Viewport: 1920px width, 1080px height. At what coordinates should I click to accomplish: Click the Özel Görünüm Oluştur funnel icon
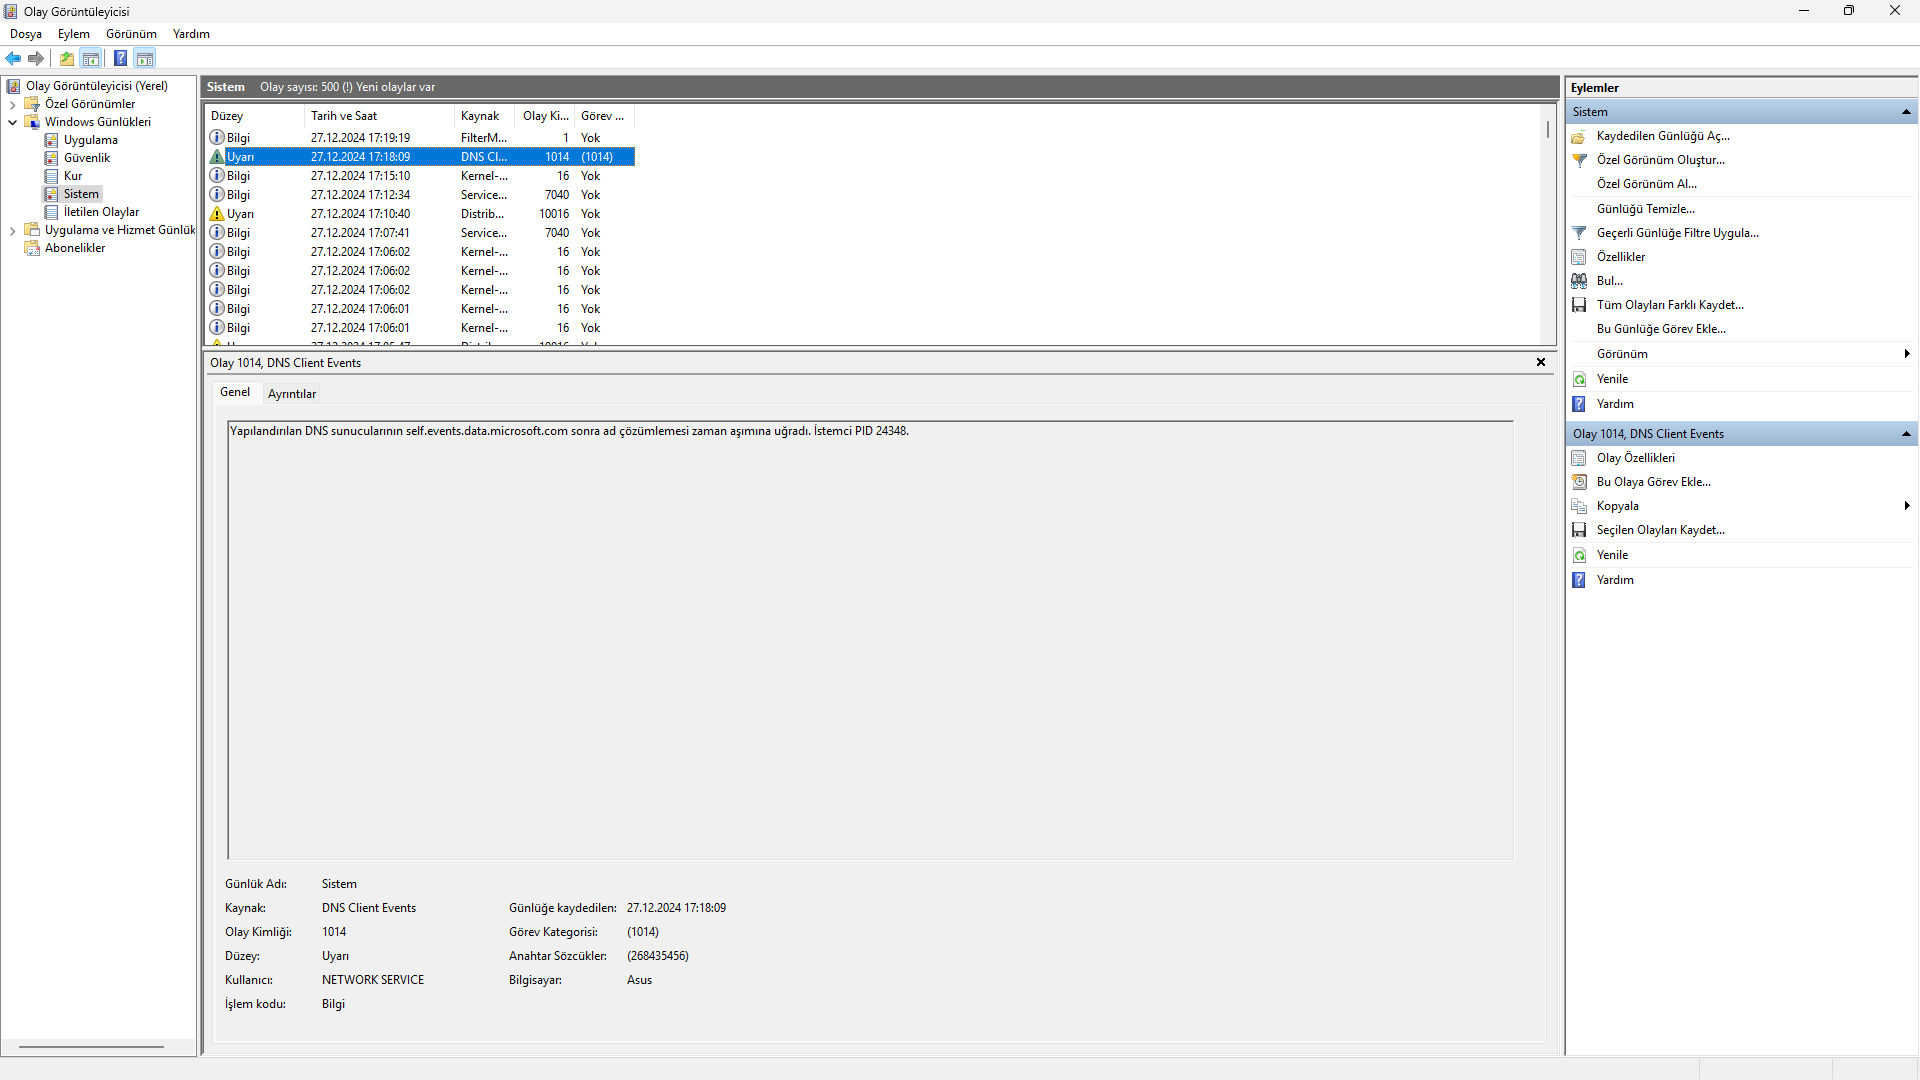tap(1579, 160)
